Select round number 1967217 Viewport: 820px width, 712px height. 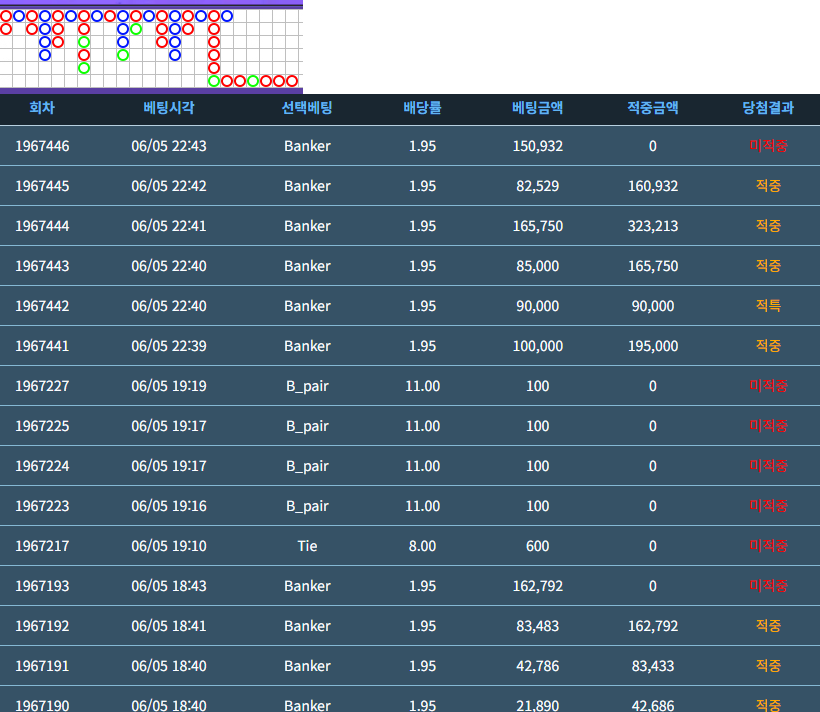click(42, 546)
